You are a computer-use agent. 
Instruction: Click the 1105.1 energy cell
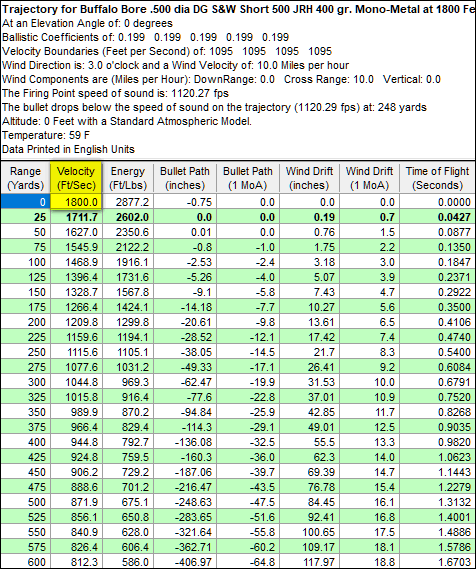point(128,352)
